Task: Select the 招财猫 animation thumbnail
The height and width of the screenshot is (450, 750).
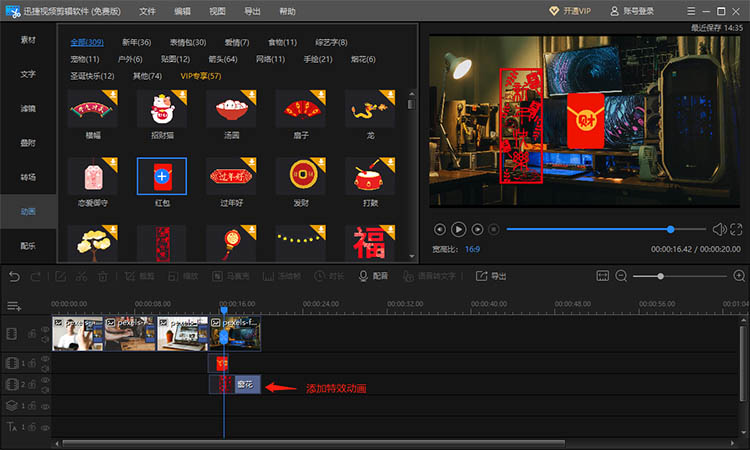Action: (x=162, y=109)
